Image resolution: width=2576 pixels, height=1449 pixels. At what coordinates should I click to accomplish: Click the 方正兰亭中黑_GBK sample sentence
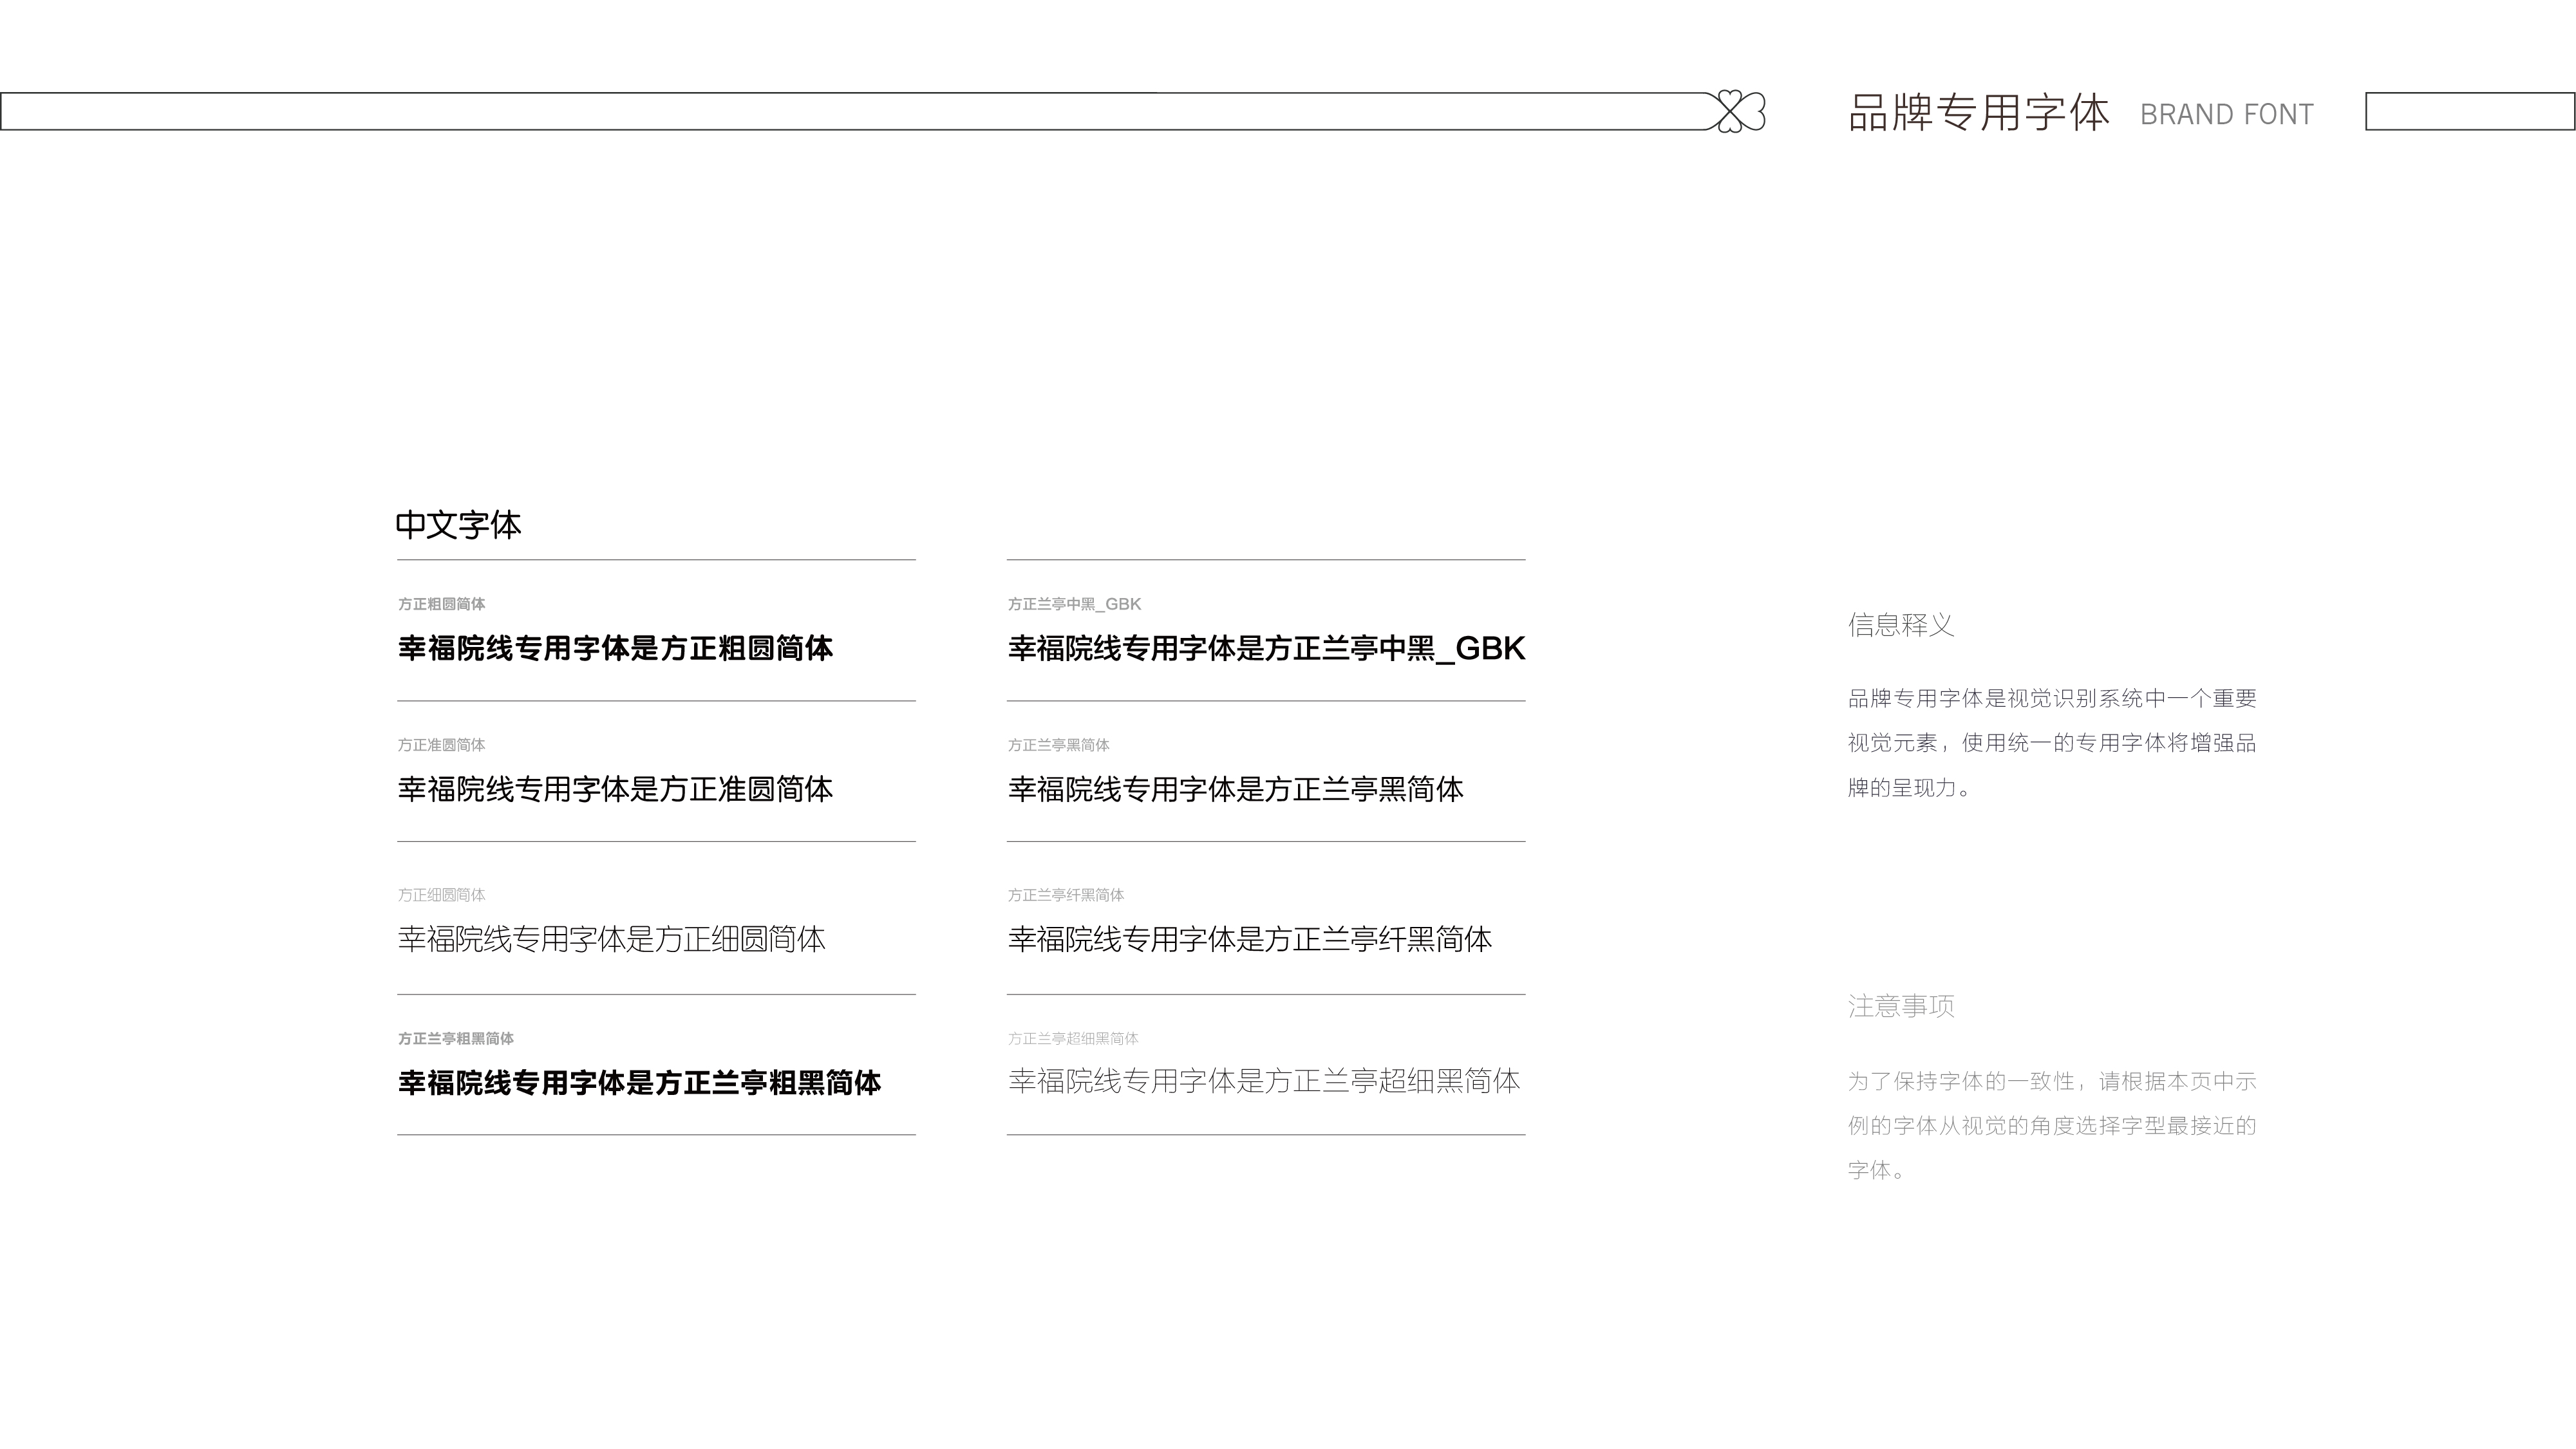coord(1266,649)
